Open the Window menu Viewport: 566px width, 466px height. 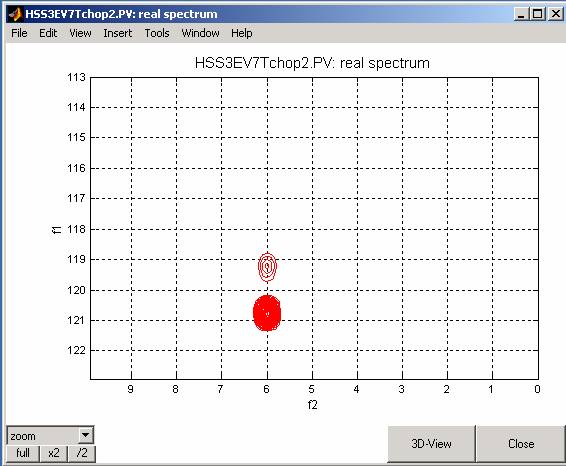pos(200,33)
